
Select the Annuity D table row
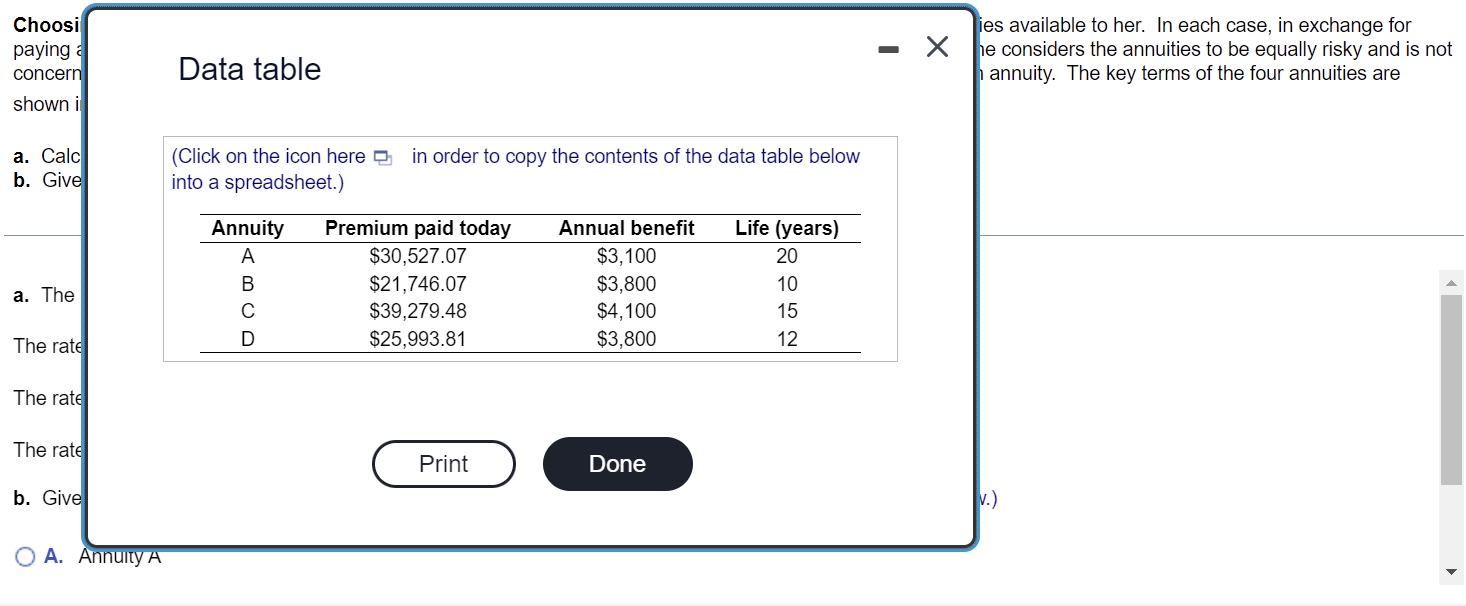tap(500, 339)
